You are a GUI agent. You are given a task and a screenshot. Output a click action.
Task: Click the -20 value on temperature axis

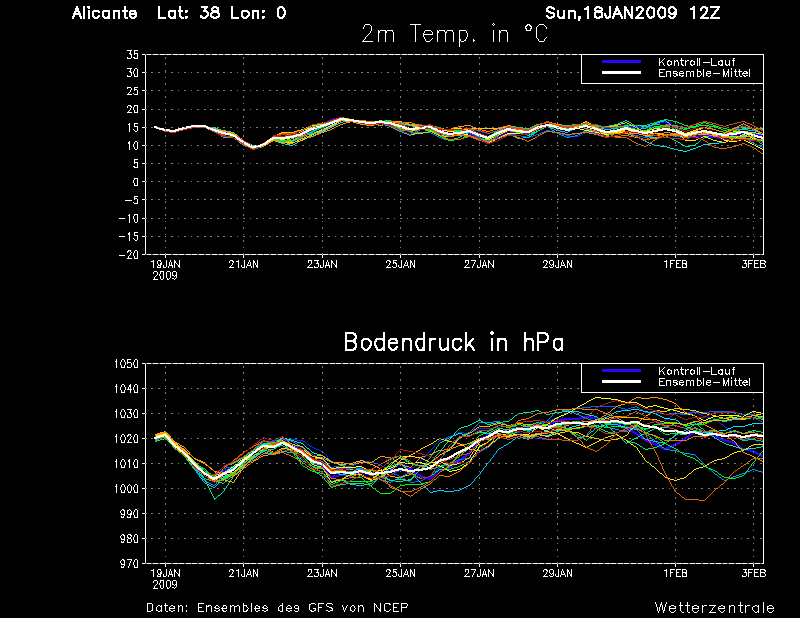tap(129, 255)
